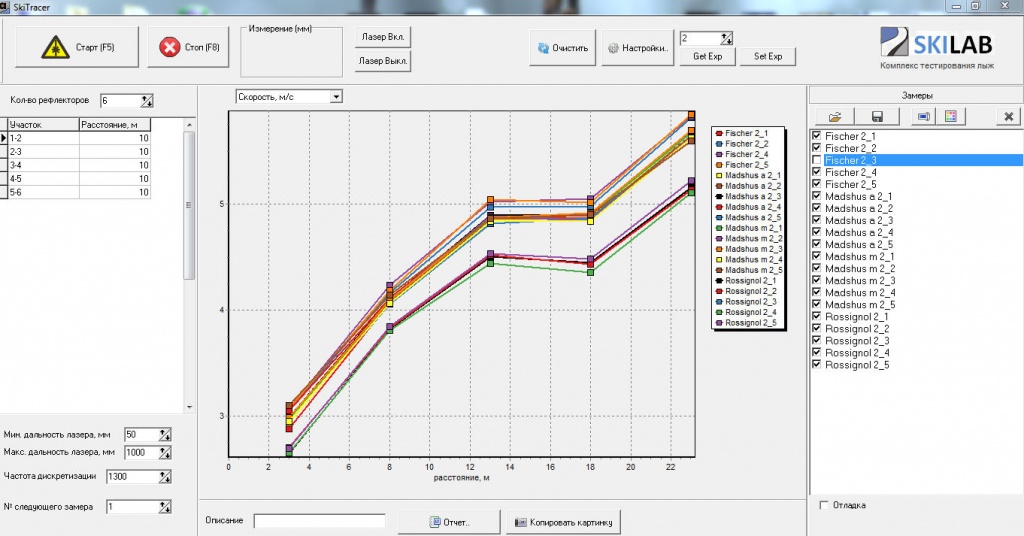Click the Старт (F5) laser start button
1024x536 pixels.
click(x=76, y=47)
